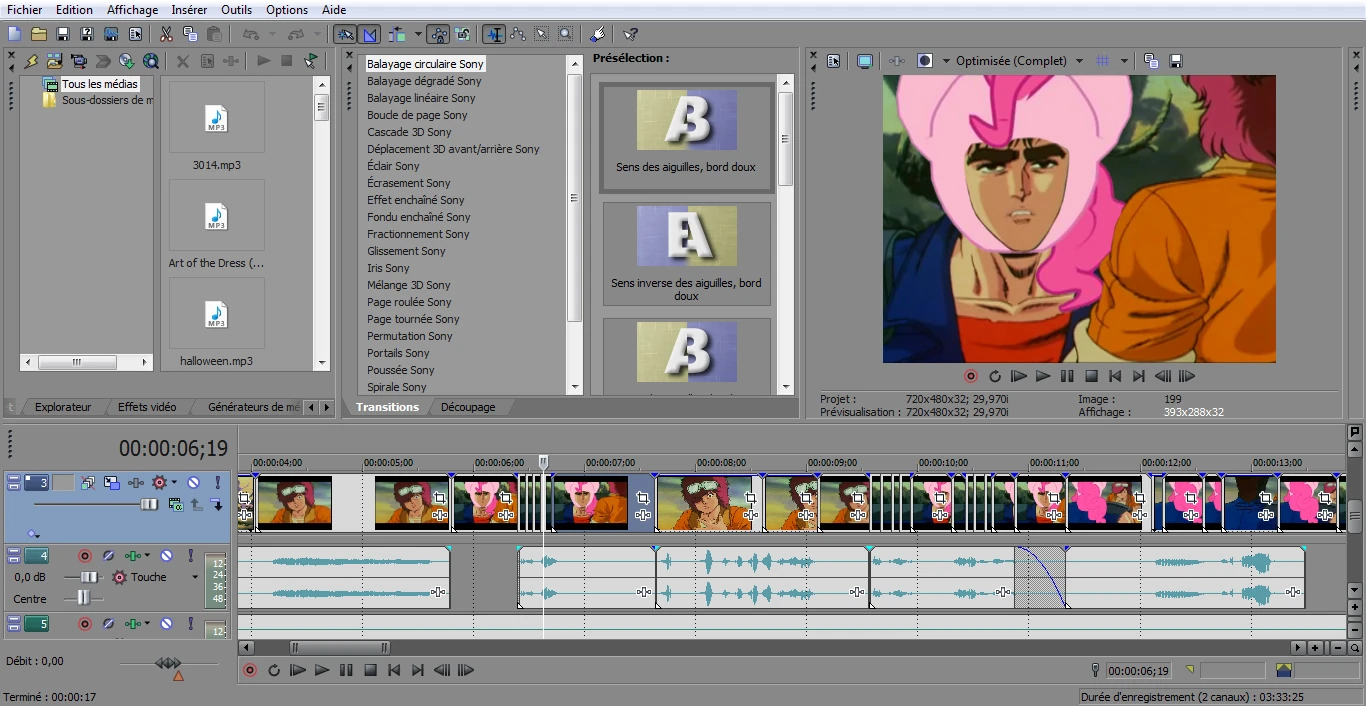This screenshot has width=1366, height=706.
Task: Click Record in the timeline transport bar
Action: click(250, 670)
